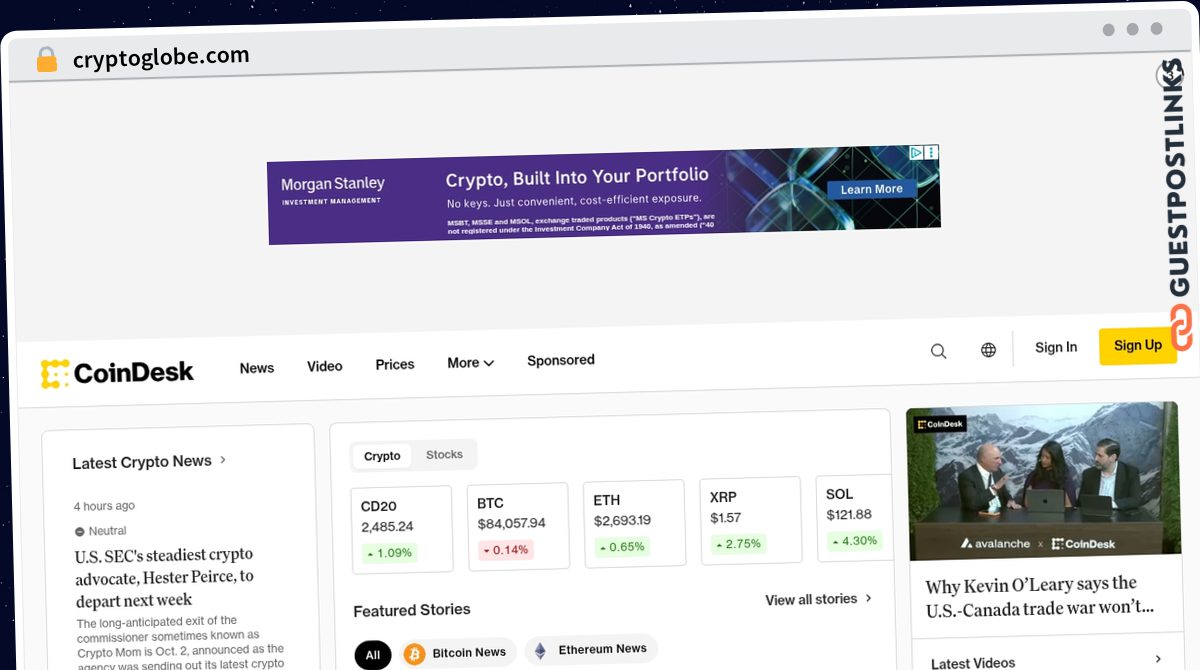Click chevron next to Latest Crypto News
The height and width of the screenshot is (670, 1200).
[223, 460]
